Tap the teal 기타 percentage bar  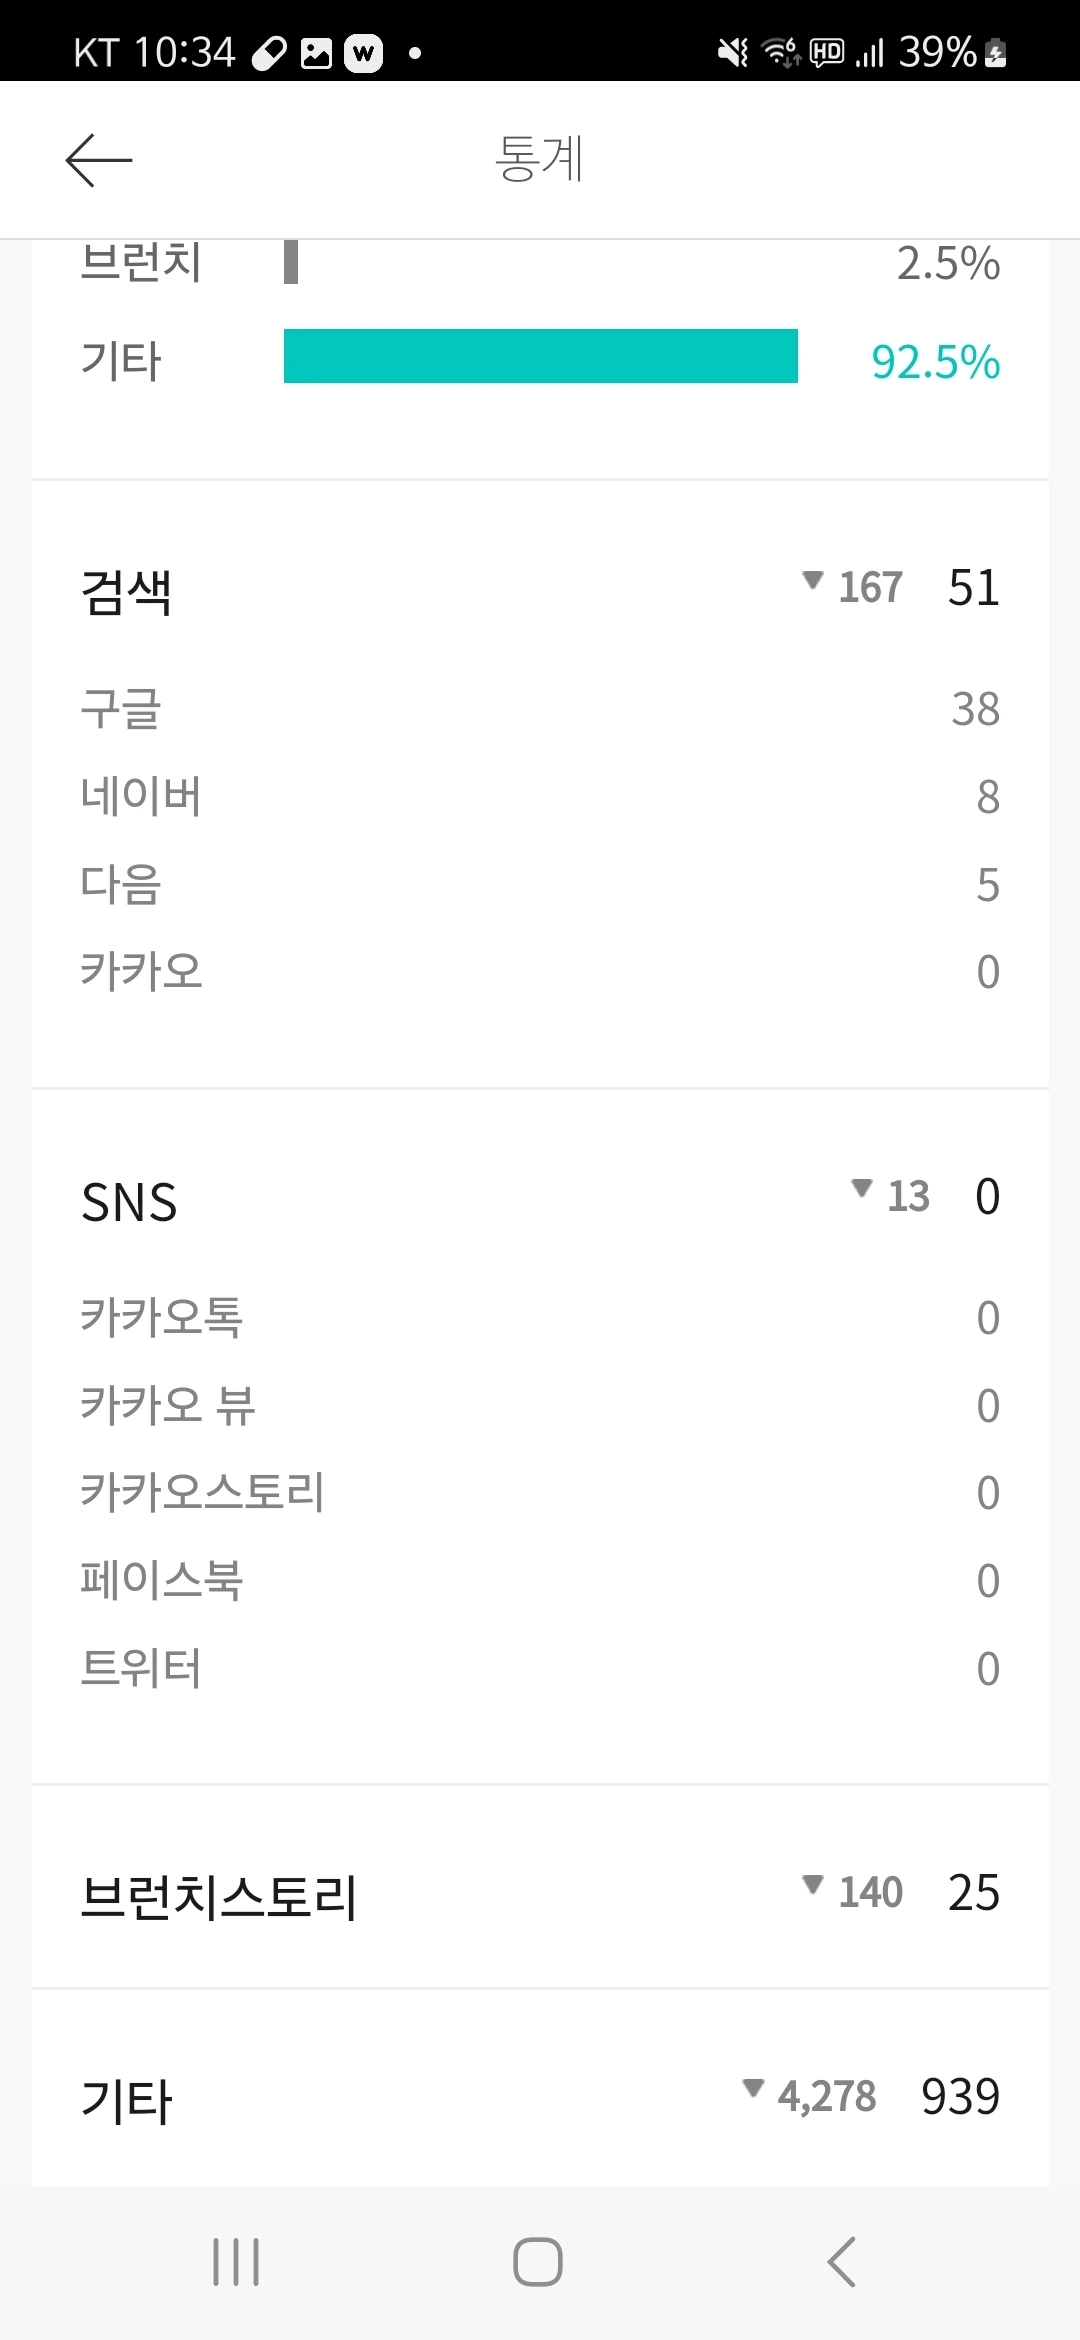click(541, 356)
